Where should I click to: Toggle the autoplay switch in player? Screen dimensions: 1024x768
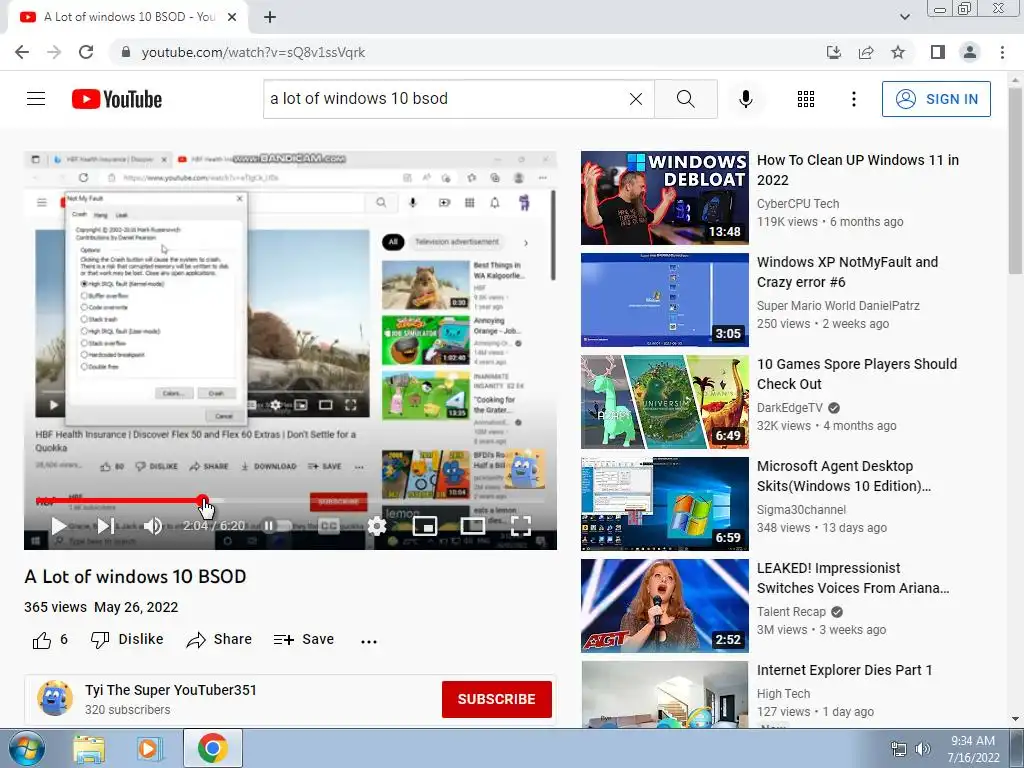click(276, 526)
